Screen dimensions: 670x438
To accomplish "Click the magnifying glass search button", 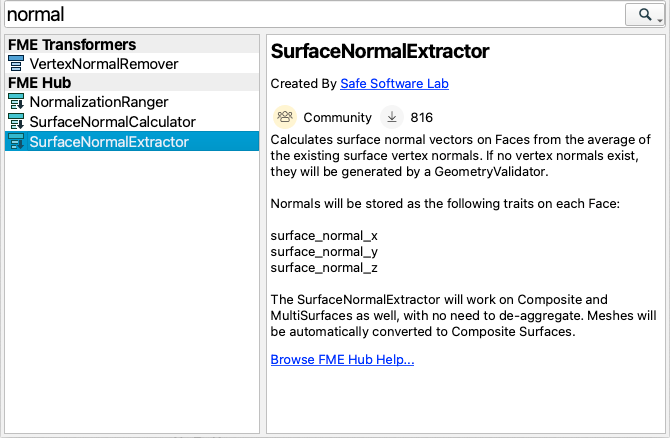I will tap(644, 15).
